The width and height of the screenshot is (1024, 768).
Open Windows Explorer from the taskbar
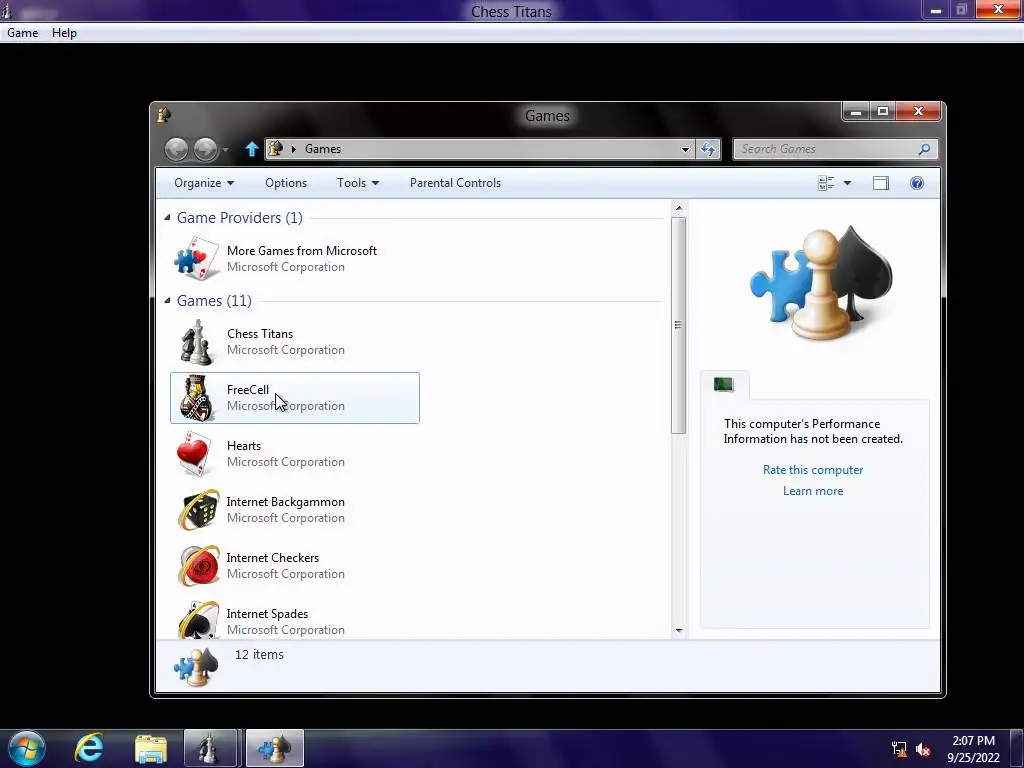(151, 748)
